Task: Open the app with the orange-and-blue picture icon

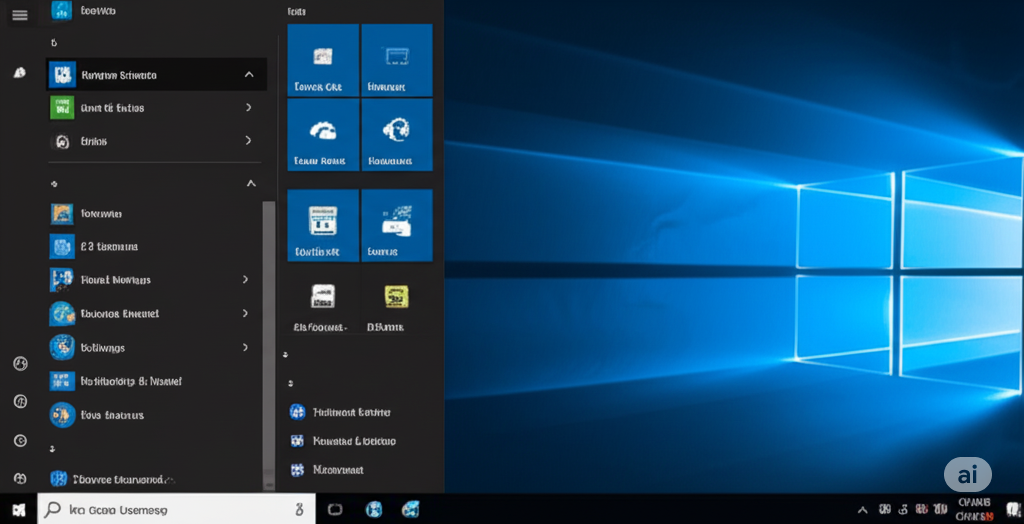Action: click(x=62, y=214)
